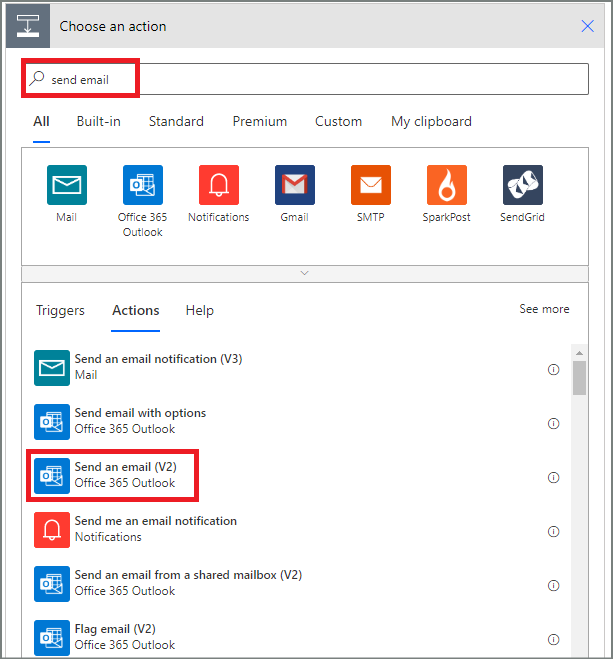Viewport: 613px width, 659px height.
Task: Choose the Notifications connector icon
Action: coord(219,185)
